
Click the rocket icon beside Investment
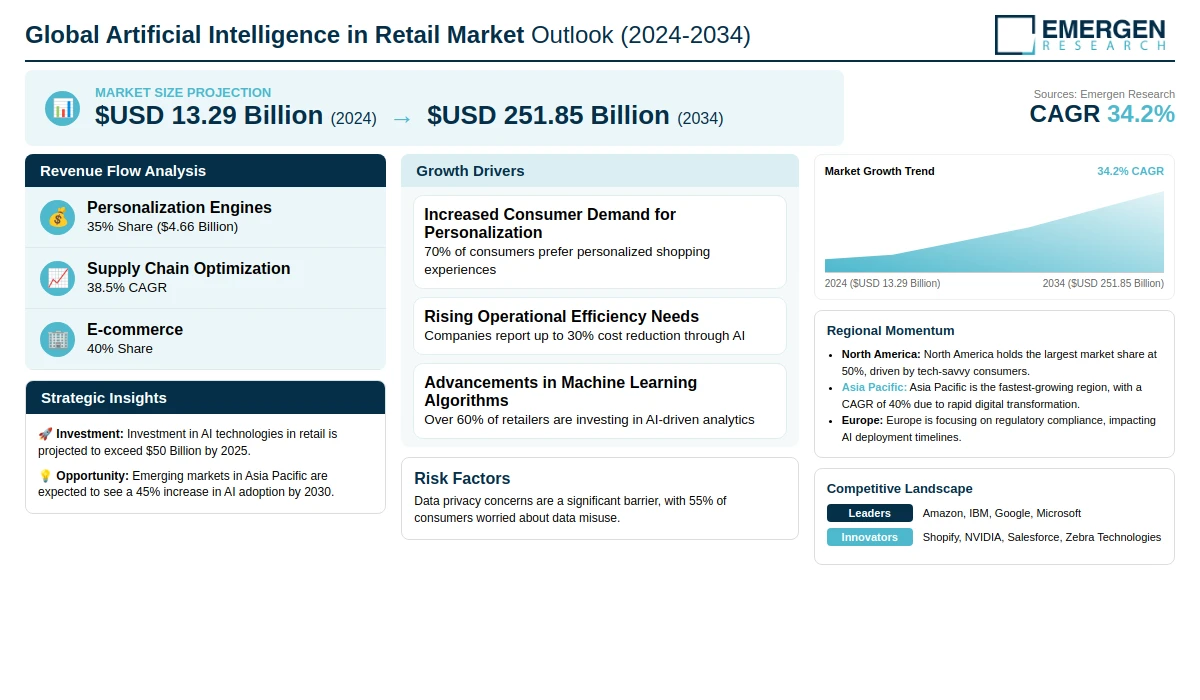click(x=45, y=434)
